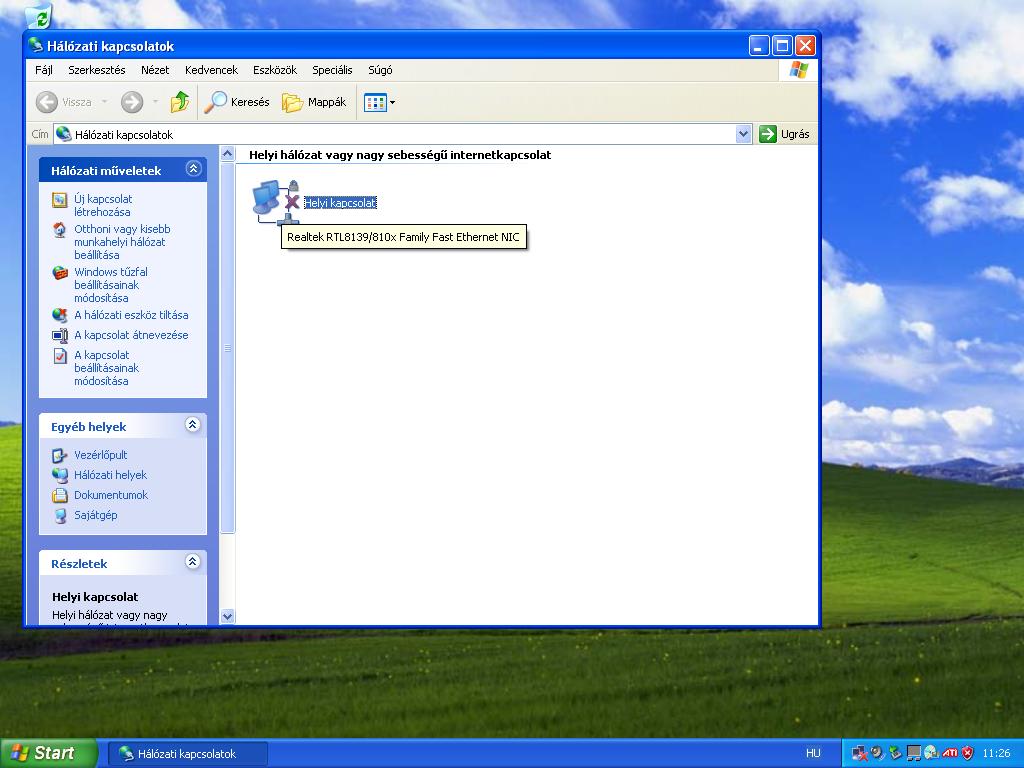Open the Nézet menu
Image resolution: width=1024 pixels, height=768 pixels.
(x=155, y=70)
